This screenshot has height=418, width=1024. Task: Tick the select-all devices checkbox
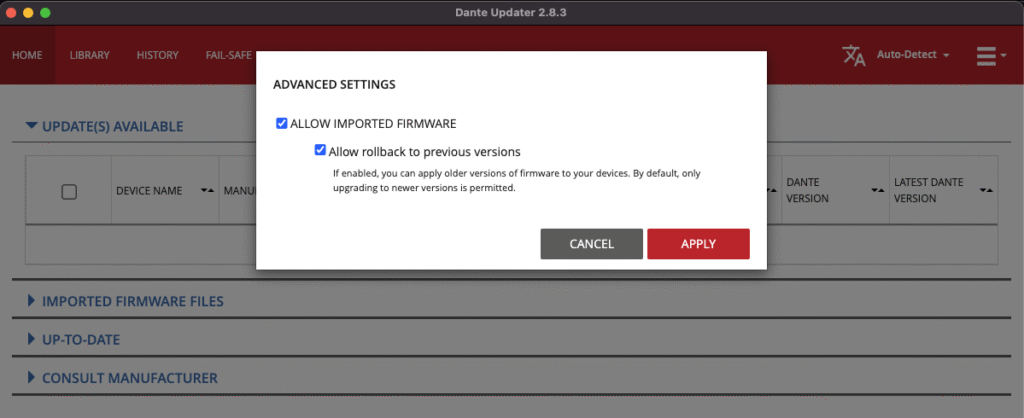[x=69, y=191]
